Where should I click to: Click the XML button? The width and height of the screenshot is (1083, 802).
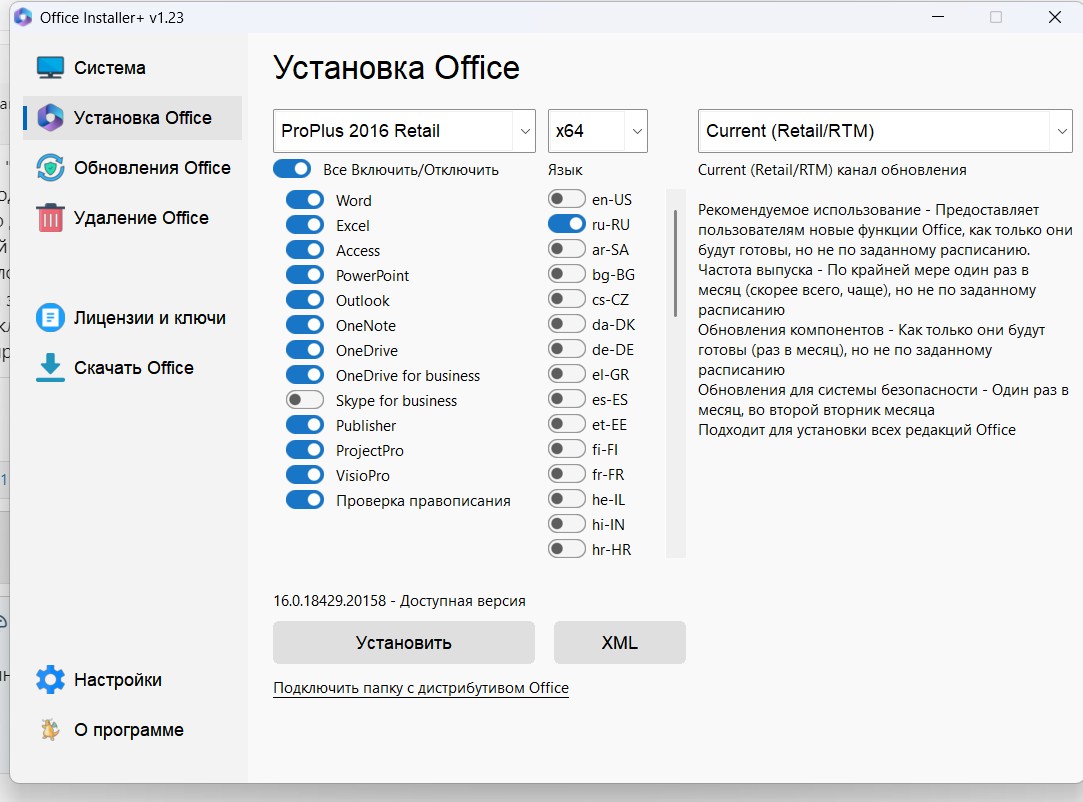[620, 642]
